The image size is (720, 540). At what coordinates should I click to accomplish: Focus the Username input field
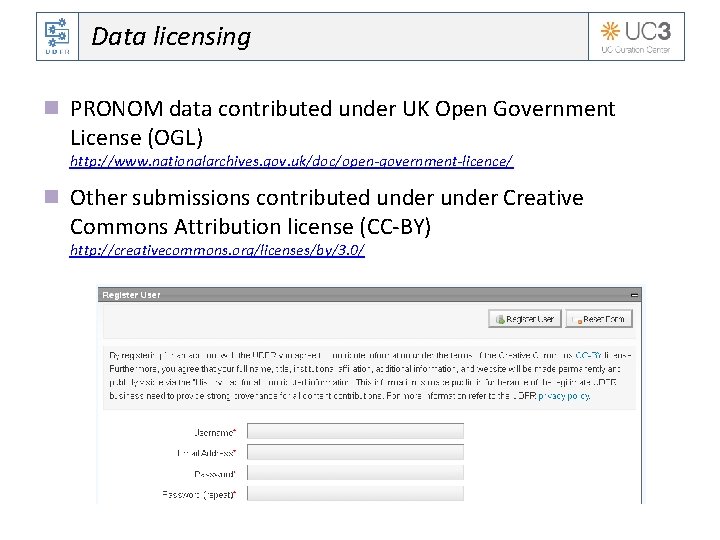pyautogui.click(x=355, y=431)
